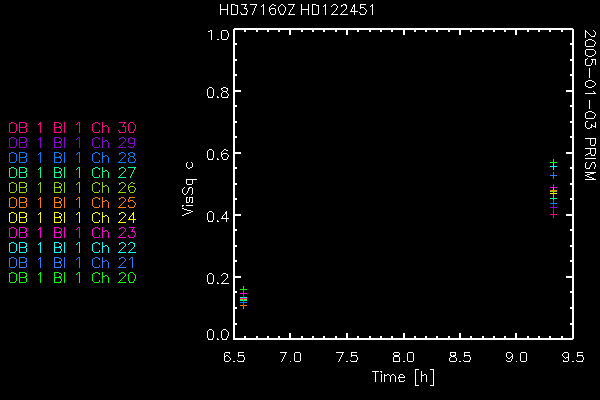The height and width of the screenshot is (400, 600).
Task: Click the vertical '2005-01-03 PRISM' label
Action: coord(589,105)
